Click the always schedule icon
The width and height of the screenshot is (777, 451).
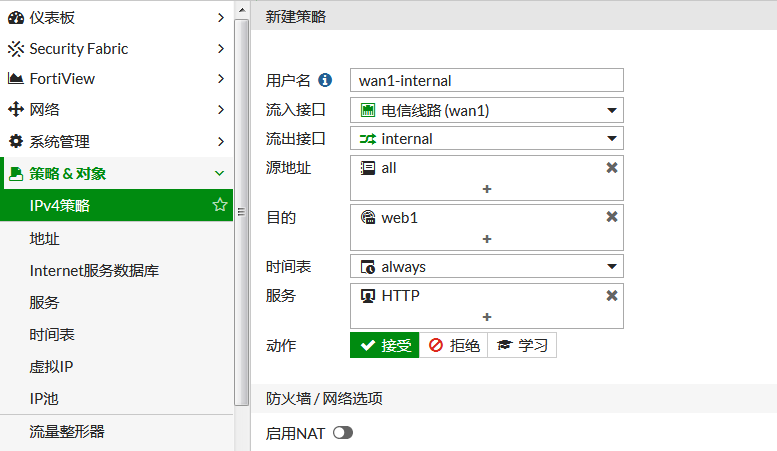point(368,267)
